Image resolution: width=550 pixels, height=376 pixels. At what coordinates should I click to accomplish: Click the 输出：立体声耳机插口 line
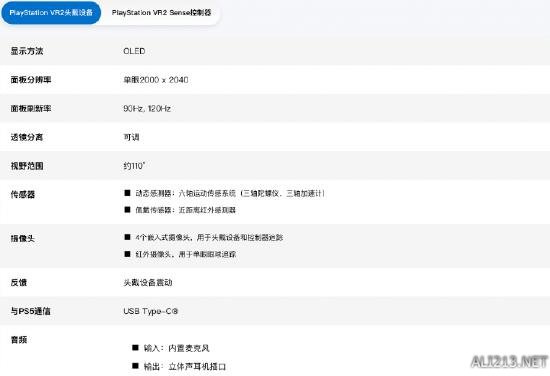(179, 367)
